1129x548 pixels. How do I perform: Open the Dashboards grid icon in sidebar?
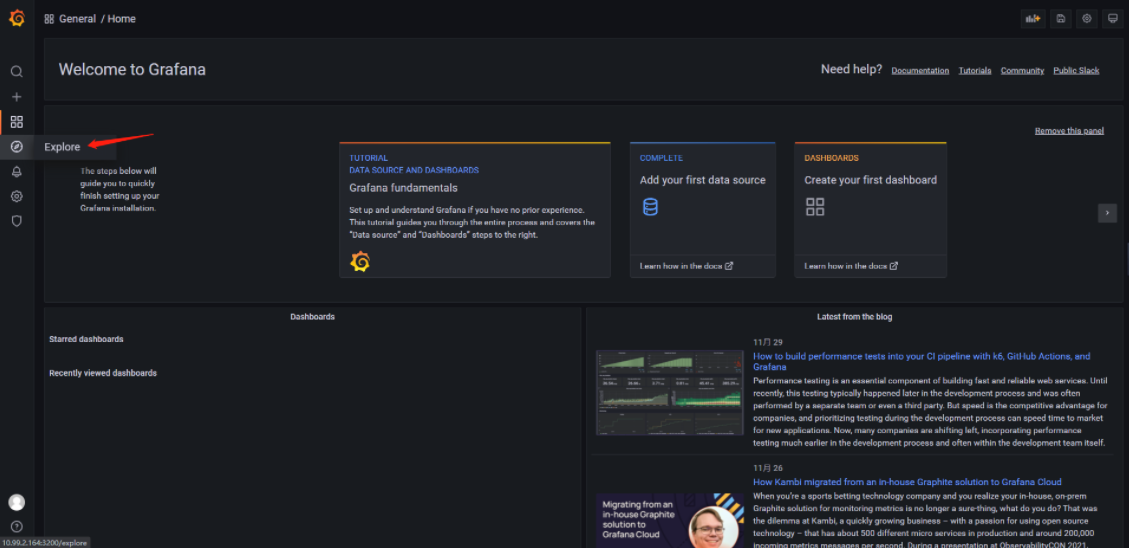(17, 122)
